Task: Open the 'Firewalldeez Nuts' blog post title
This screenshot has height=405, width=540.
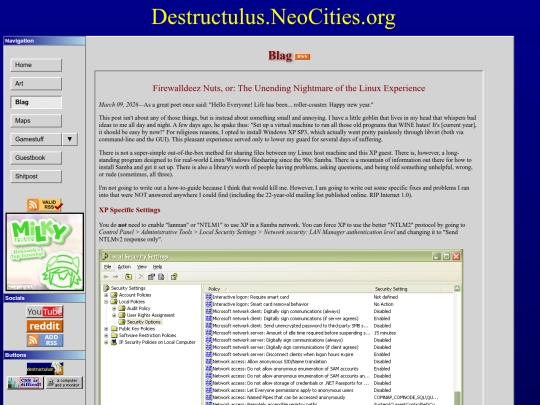Action: click(289, 88)
